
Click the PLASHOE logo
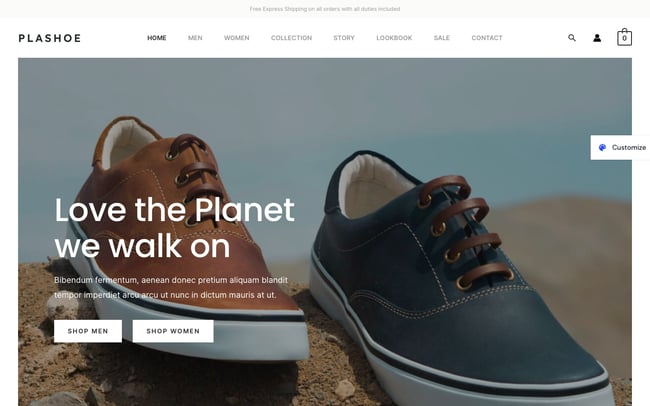click(50, 38)
